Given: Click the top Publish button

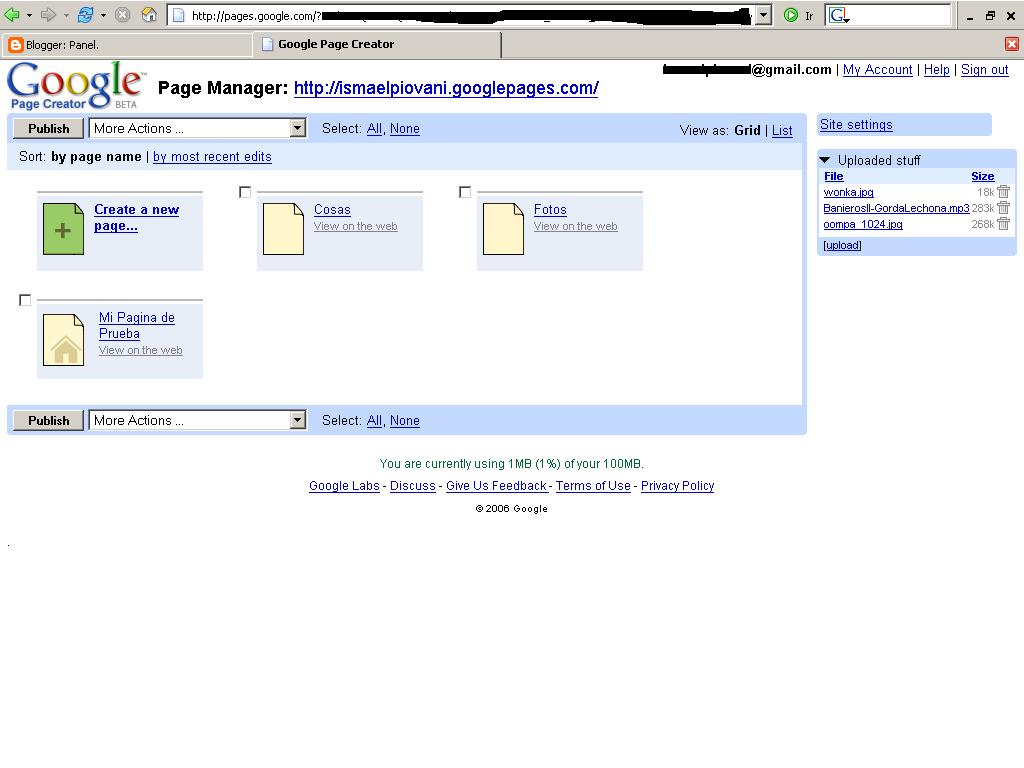Looking at the screenshot, I should [x=49, y=129].
